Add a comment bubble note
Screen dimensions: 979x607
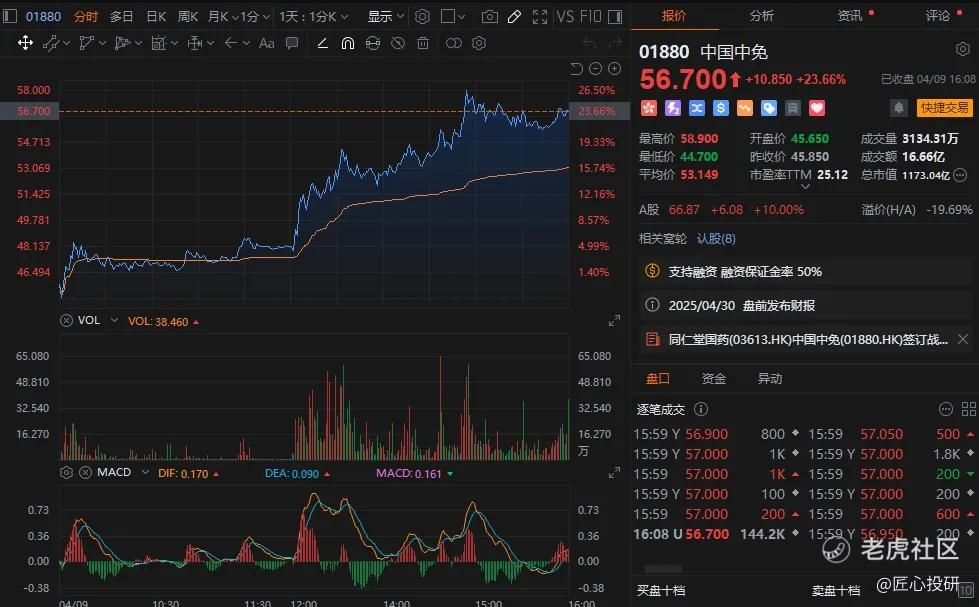pyautogui.click(x=292, y=42)
